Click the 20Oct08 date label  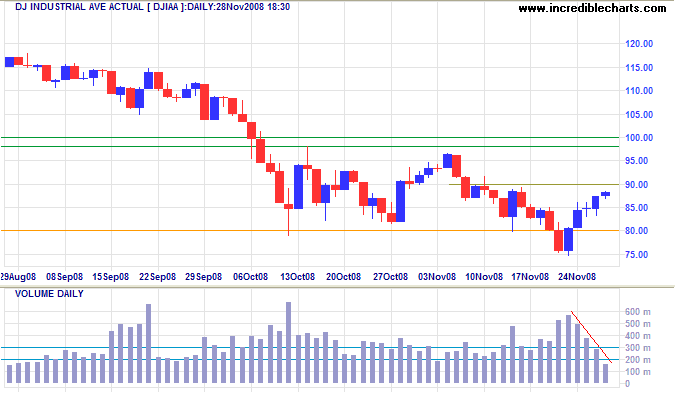pyautogui.click(x=344, y=277)
